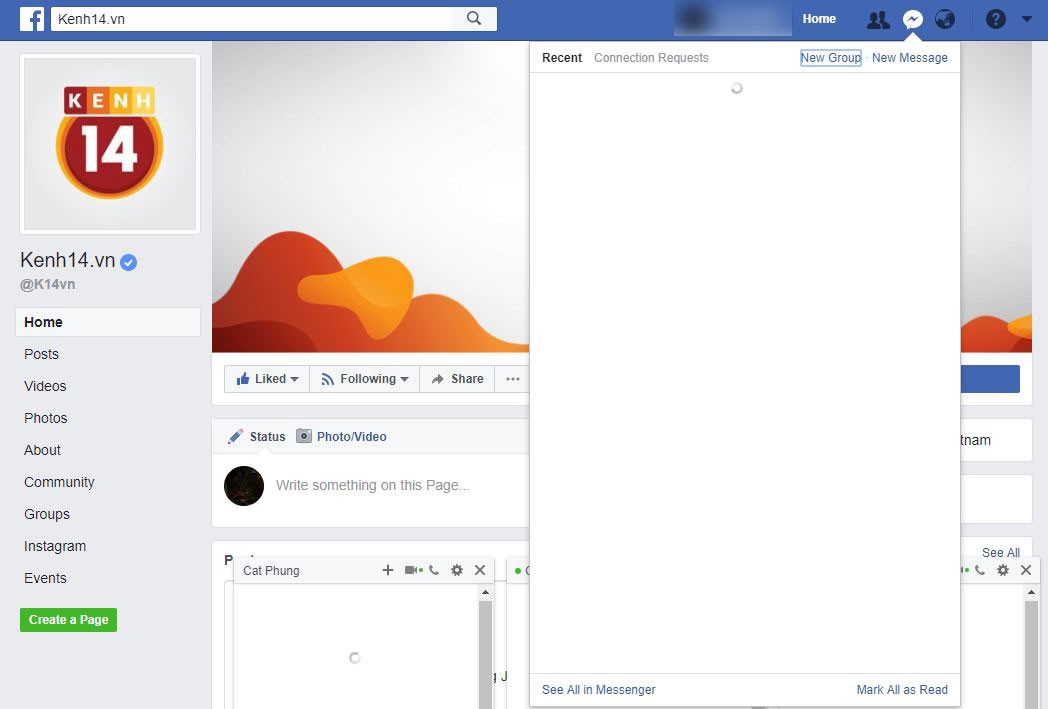Open Community in the page sidebar
The width and height of the screenshot is (1048, 709).
(59, 482)
